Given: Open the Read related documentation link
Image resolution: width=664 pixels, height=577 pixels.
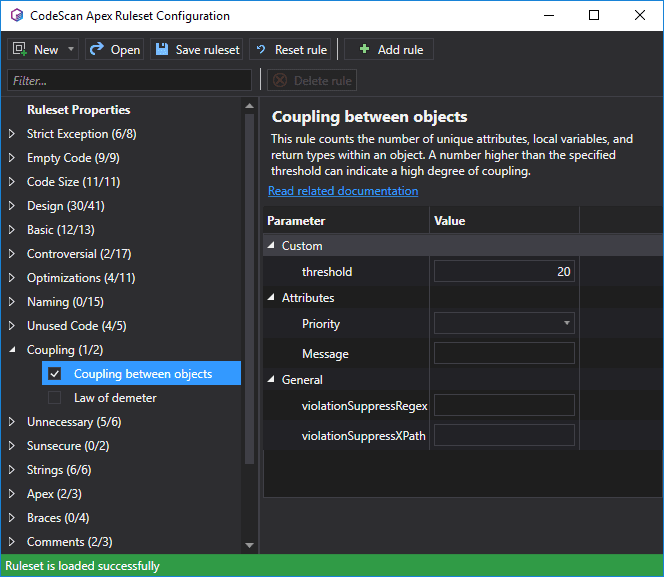Looking at the screenshot, I should (x=343, y=191).
